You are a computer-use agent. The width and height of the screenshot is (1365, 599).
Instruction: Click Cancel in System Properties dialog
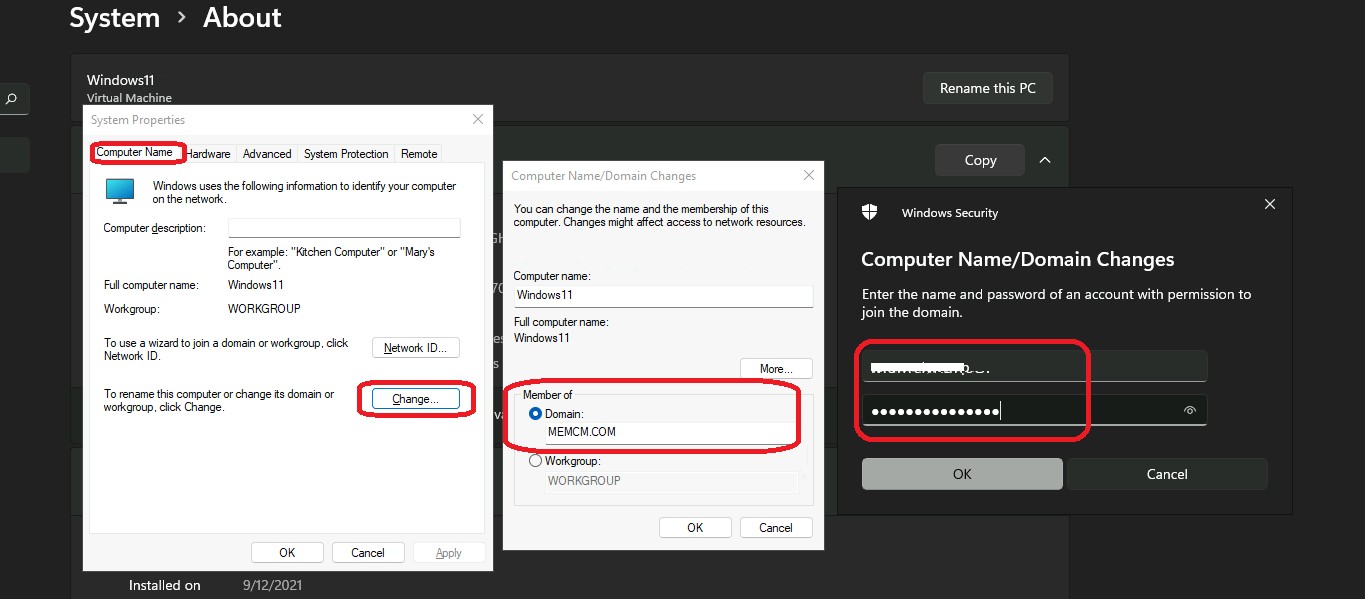tap(368, 552)
